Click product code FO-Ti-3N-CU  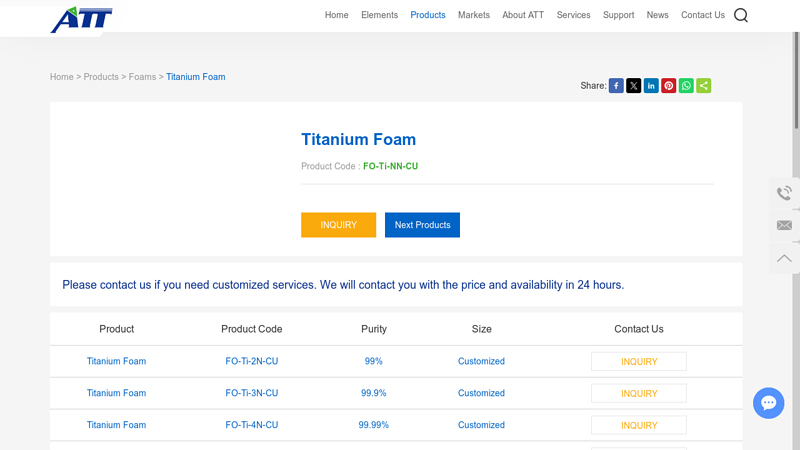click(x=252, y=393)
